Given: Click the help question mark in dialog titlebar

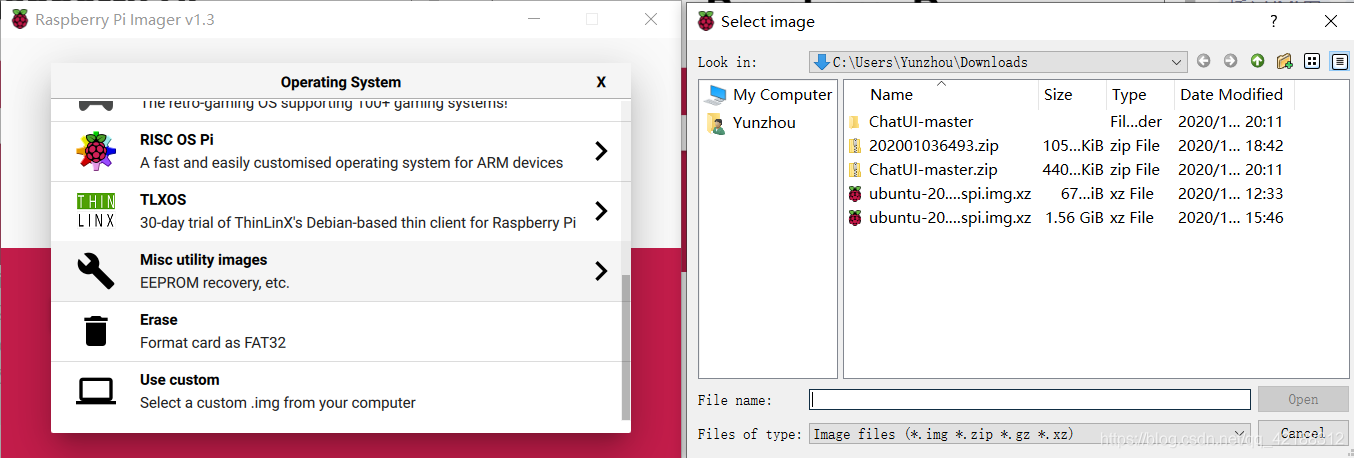Looking at the screenshot, I should tap(1273, 21).
